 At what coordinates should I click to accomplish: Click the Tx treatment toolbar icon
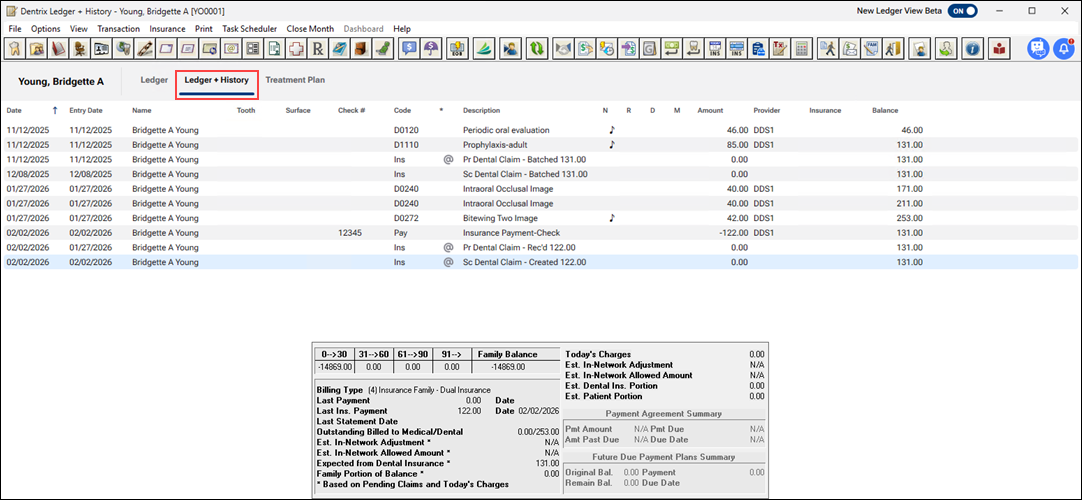pyautogui.click(x=780, y=48)
